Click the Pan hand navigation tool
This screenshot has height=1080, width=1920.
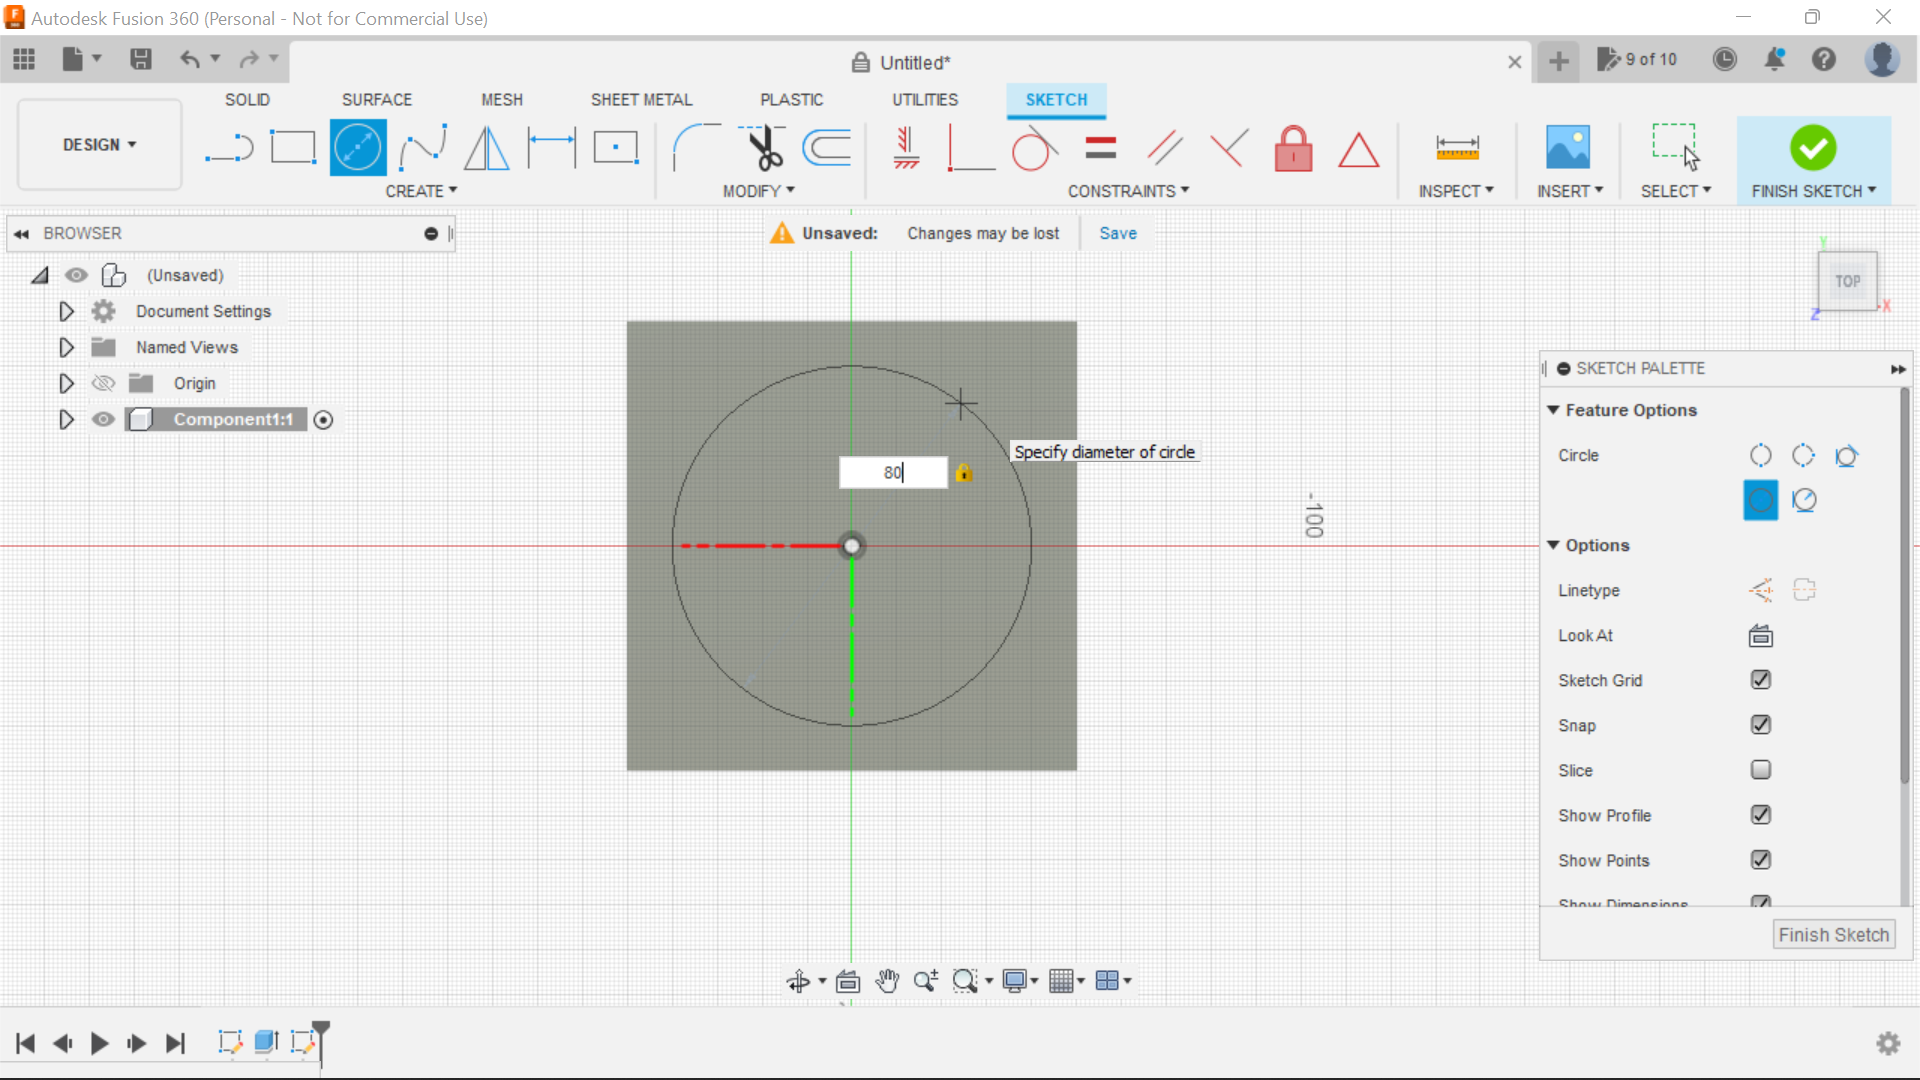(x=887, y=981)
